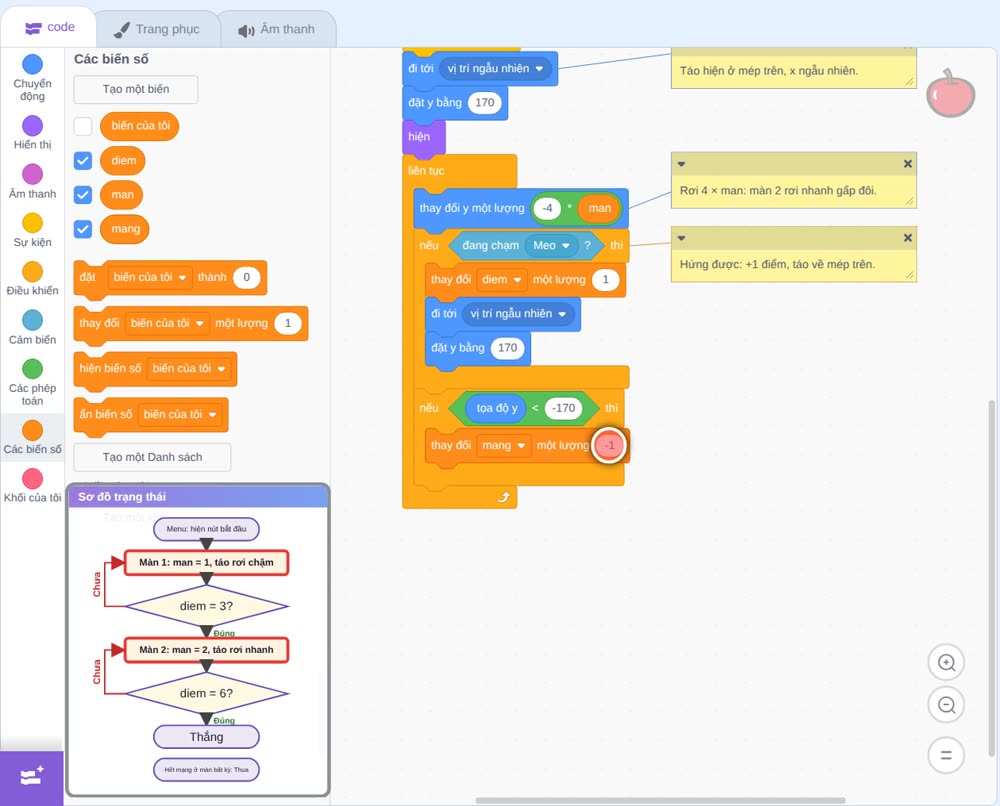The image size is (1000, 806).
Task: Click the highlighted -1 value for mang
Action: [609, 445]
